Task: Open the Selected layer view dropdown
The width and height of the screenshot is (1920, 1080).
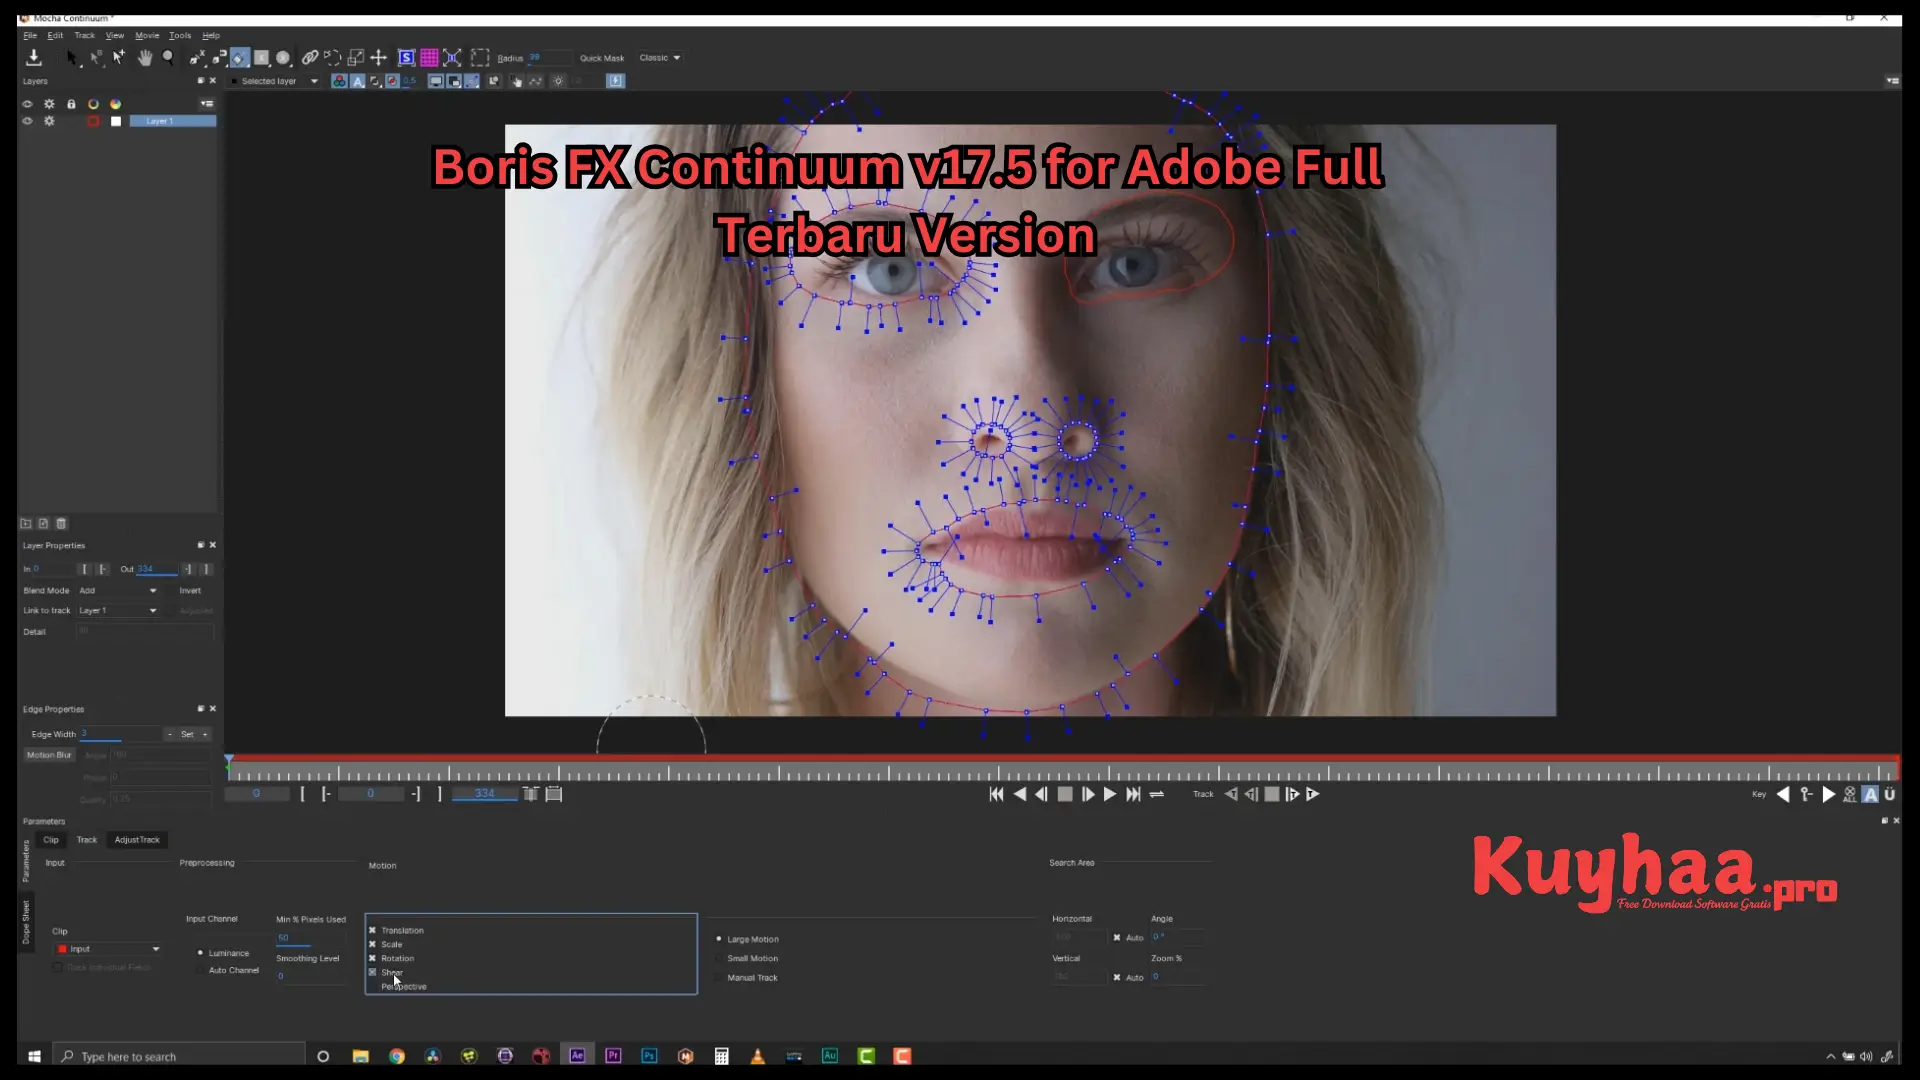Action: 276,81
